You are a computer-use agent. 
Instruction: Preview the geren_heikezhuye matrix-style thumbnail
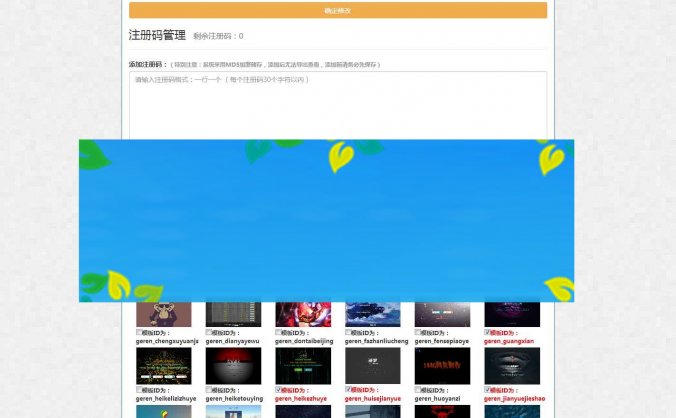click(x=303, y=366)
